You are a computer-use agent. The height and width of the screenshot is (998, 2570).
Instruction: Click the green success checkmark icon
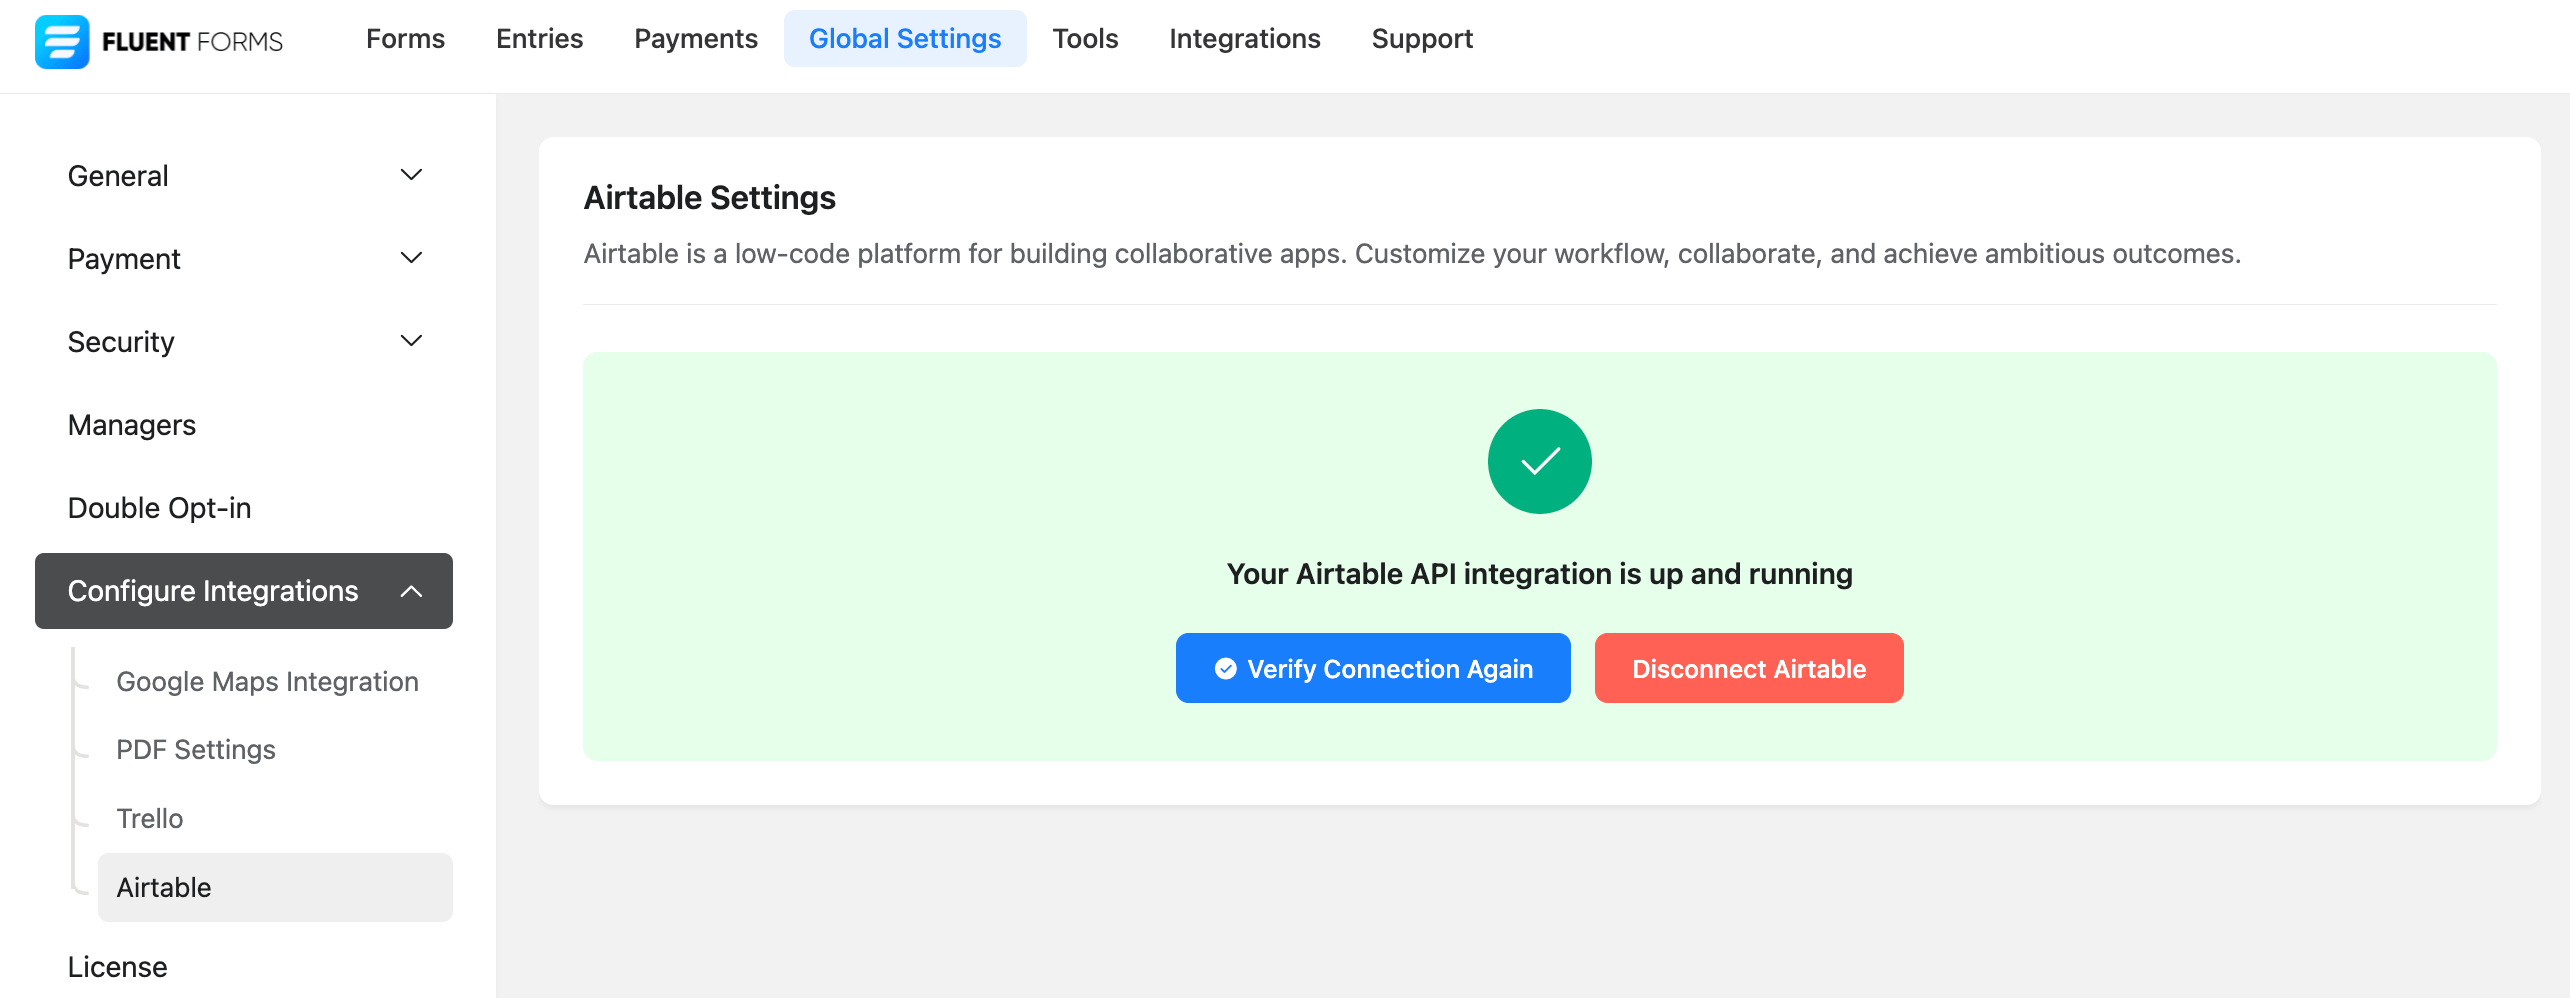click(1539, 461)
